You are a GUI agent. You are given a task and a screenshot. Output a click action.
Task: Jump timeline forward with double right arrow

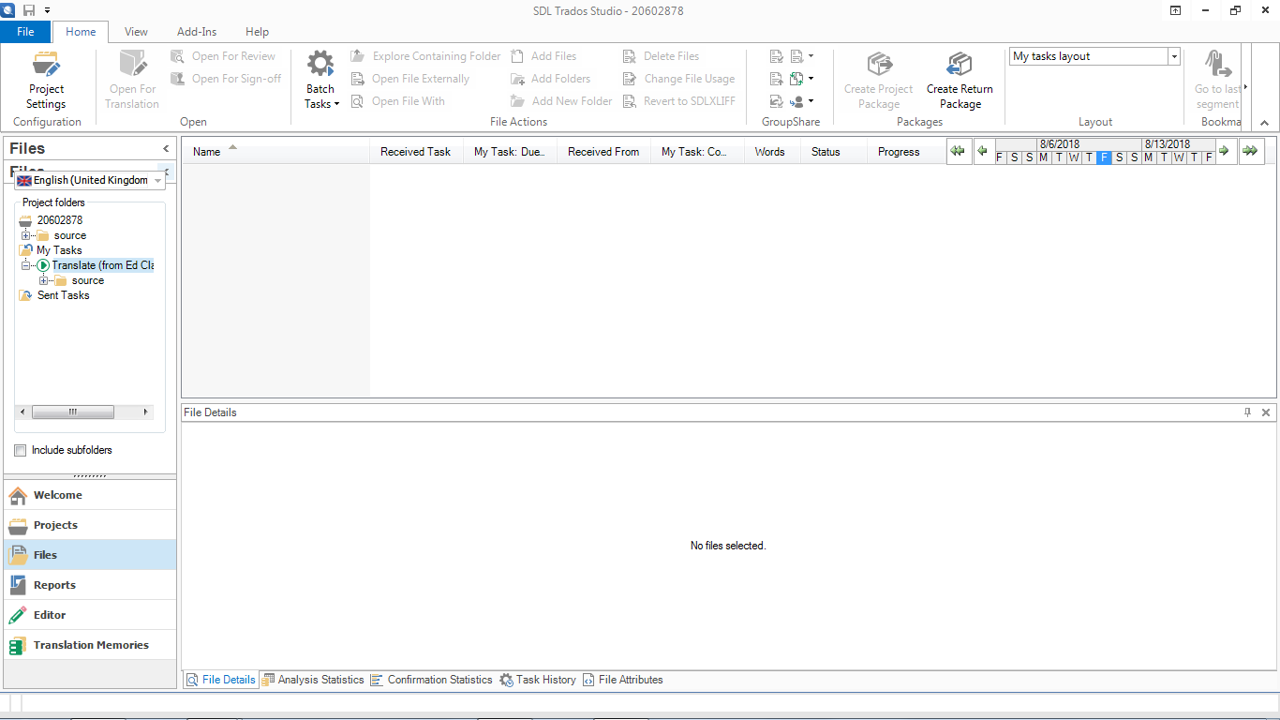[1250, 151]
